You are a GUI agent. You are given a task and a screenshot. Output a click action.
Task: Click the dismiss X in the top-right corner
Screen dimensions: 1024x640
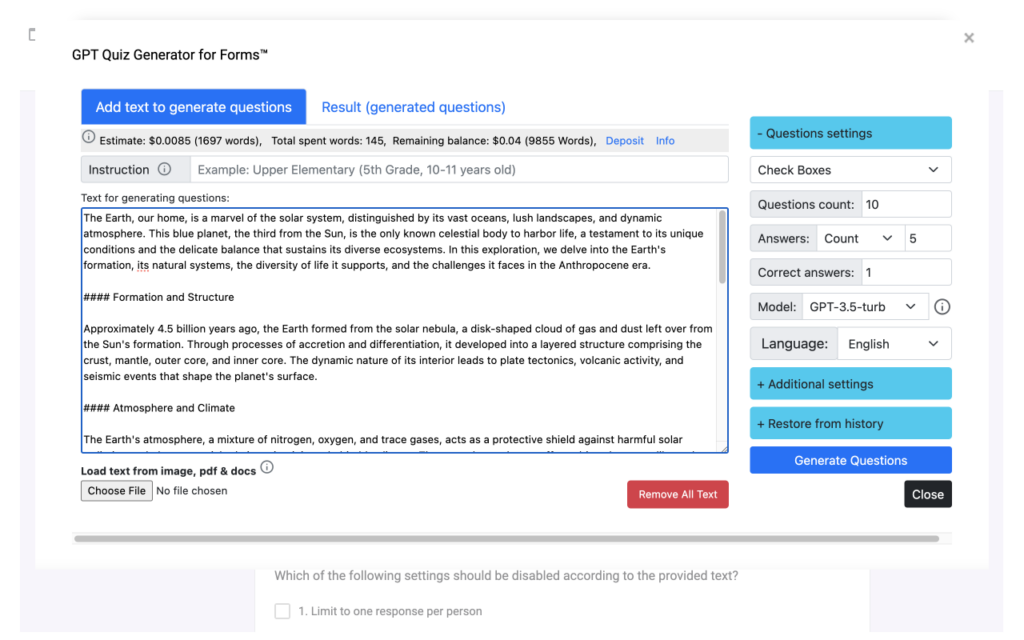pos(968,37)
